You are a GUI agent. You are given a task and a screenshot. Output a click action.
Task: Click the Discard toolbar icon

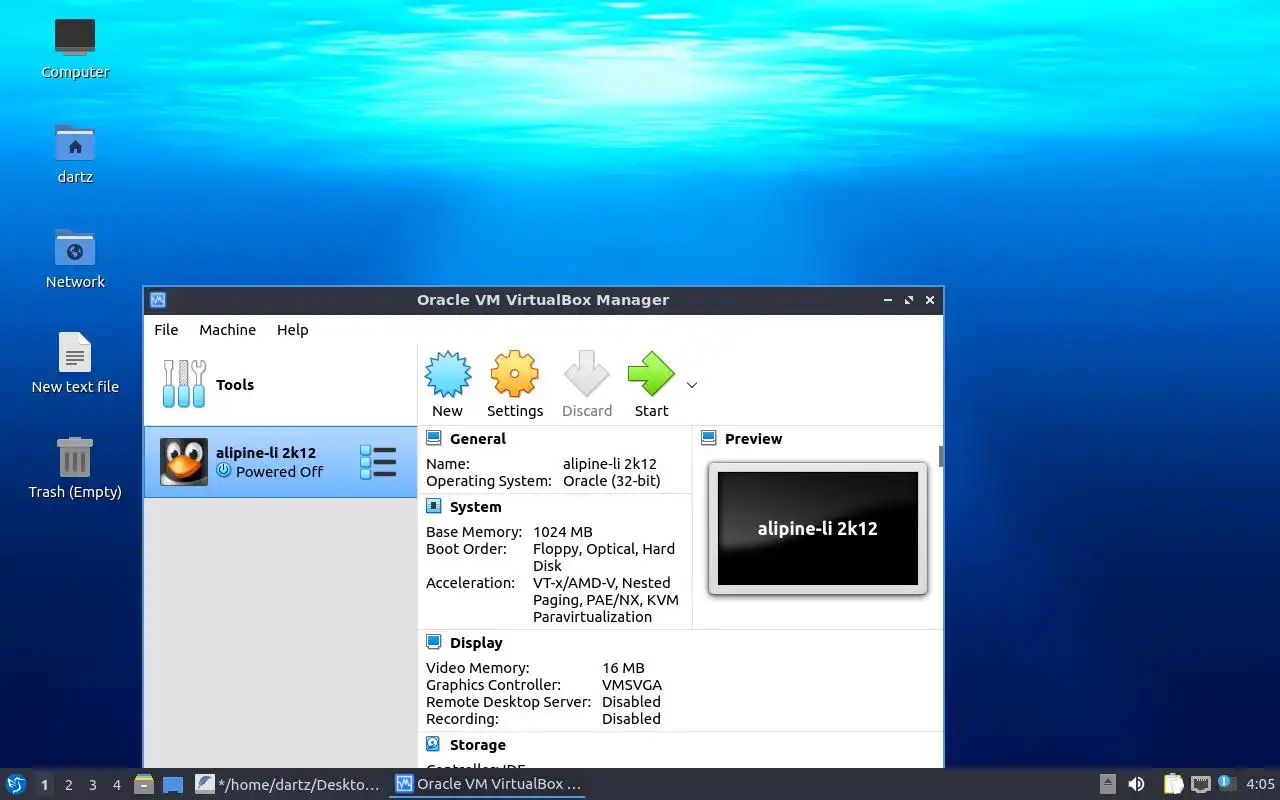[x=586, y=375]
